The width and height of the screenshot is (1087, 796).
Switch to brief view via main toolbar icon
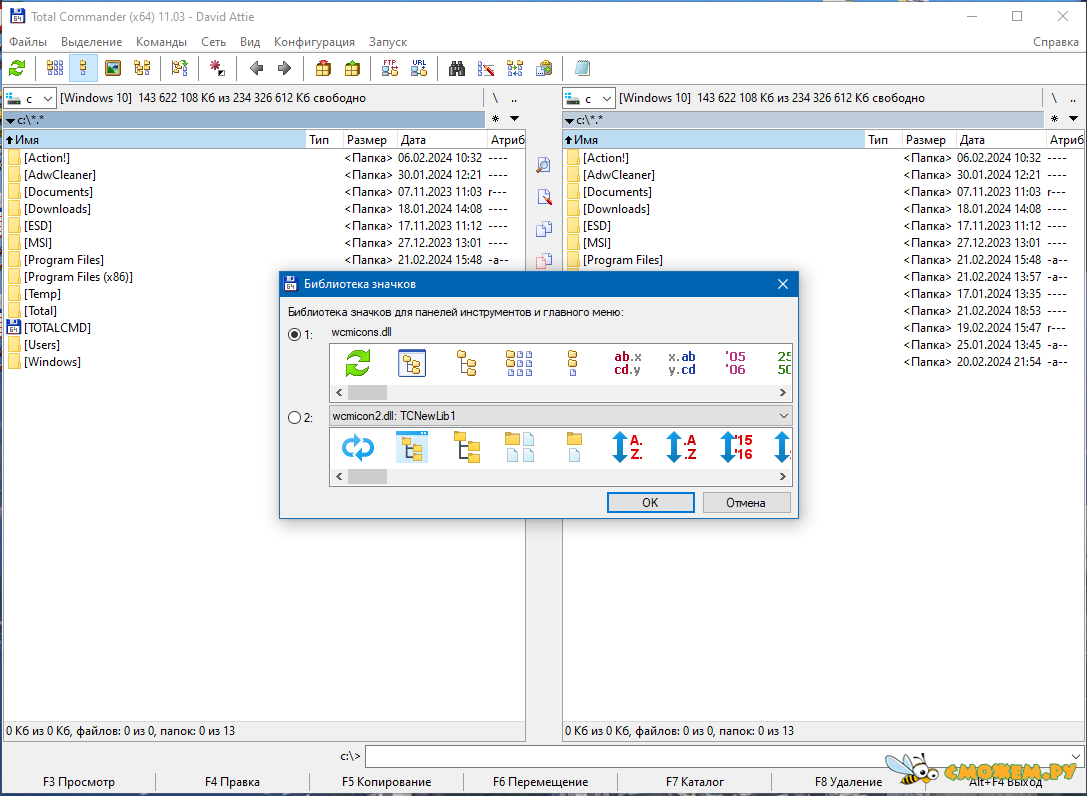[55, 68]
